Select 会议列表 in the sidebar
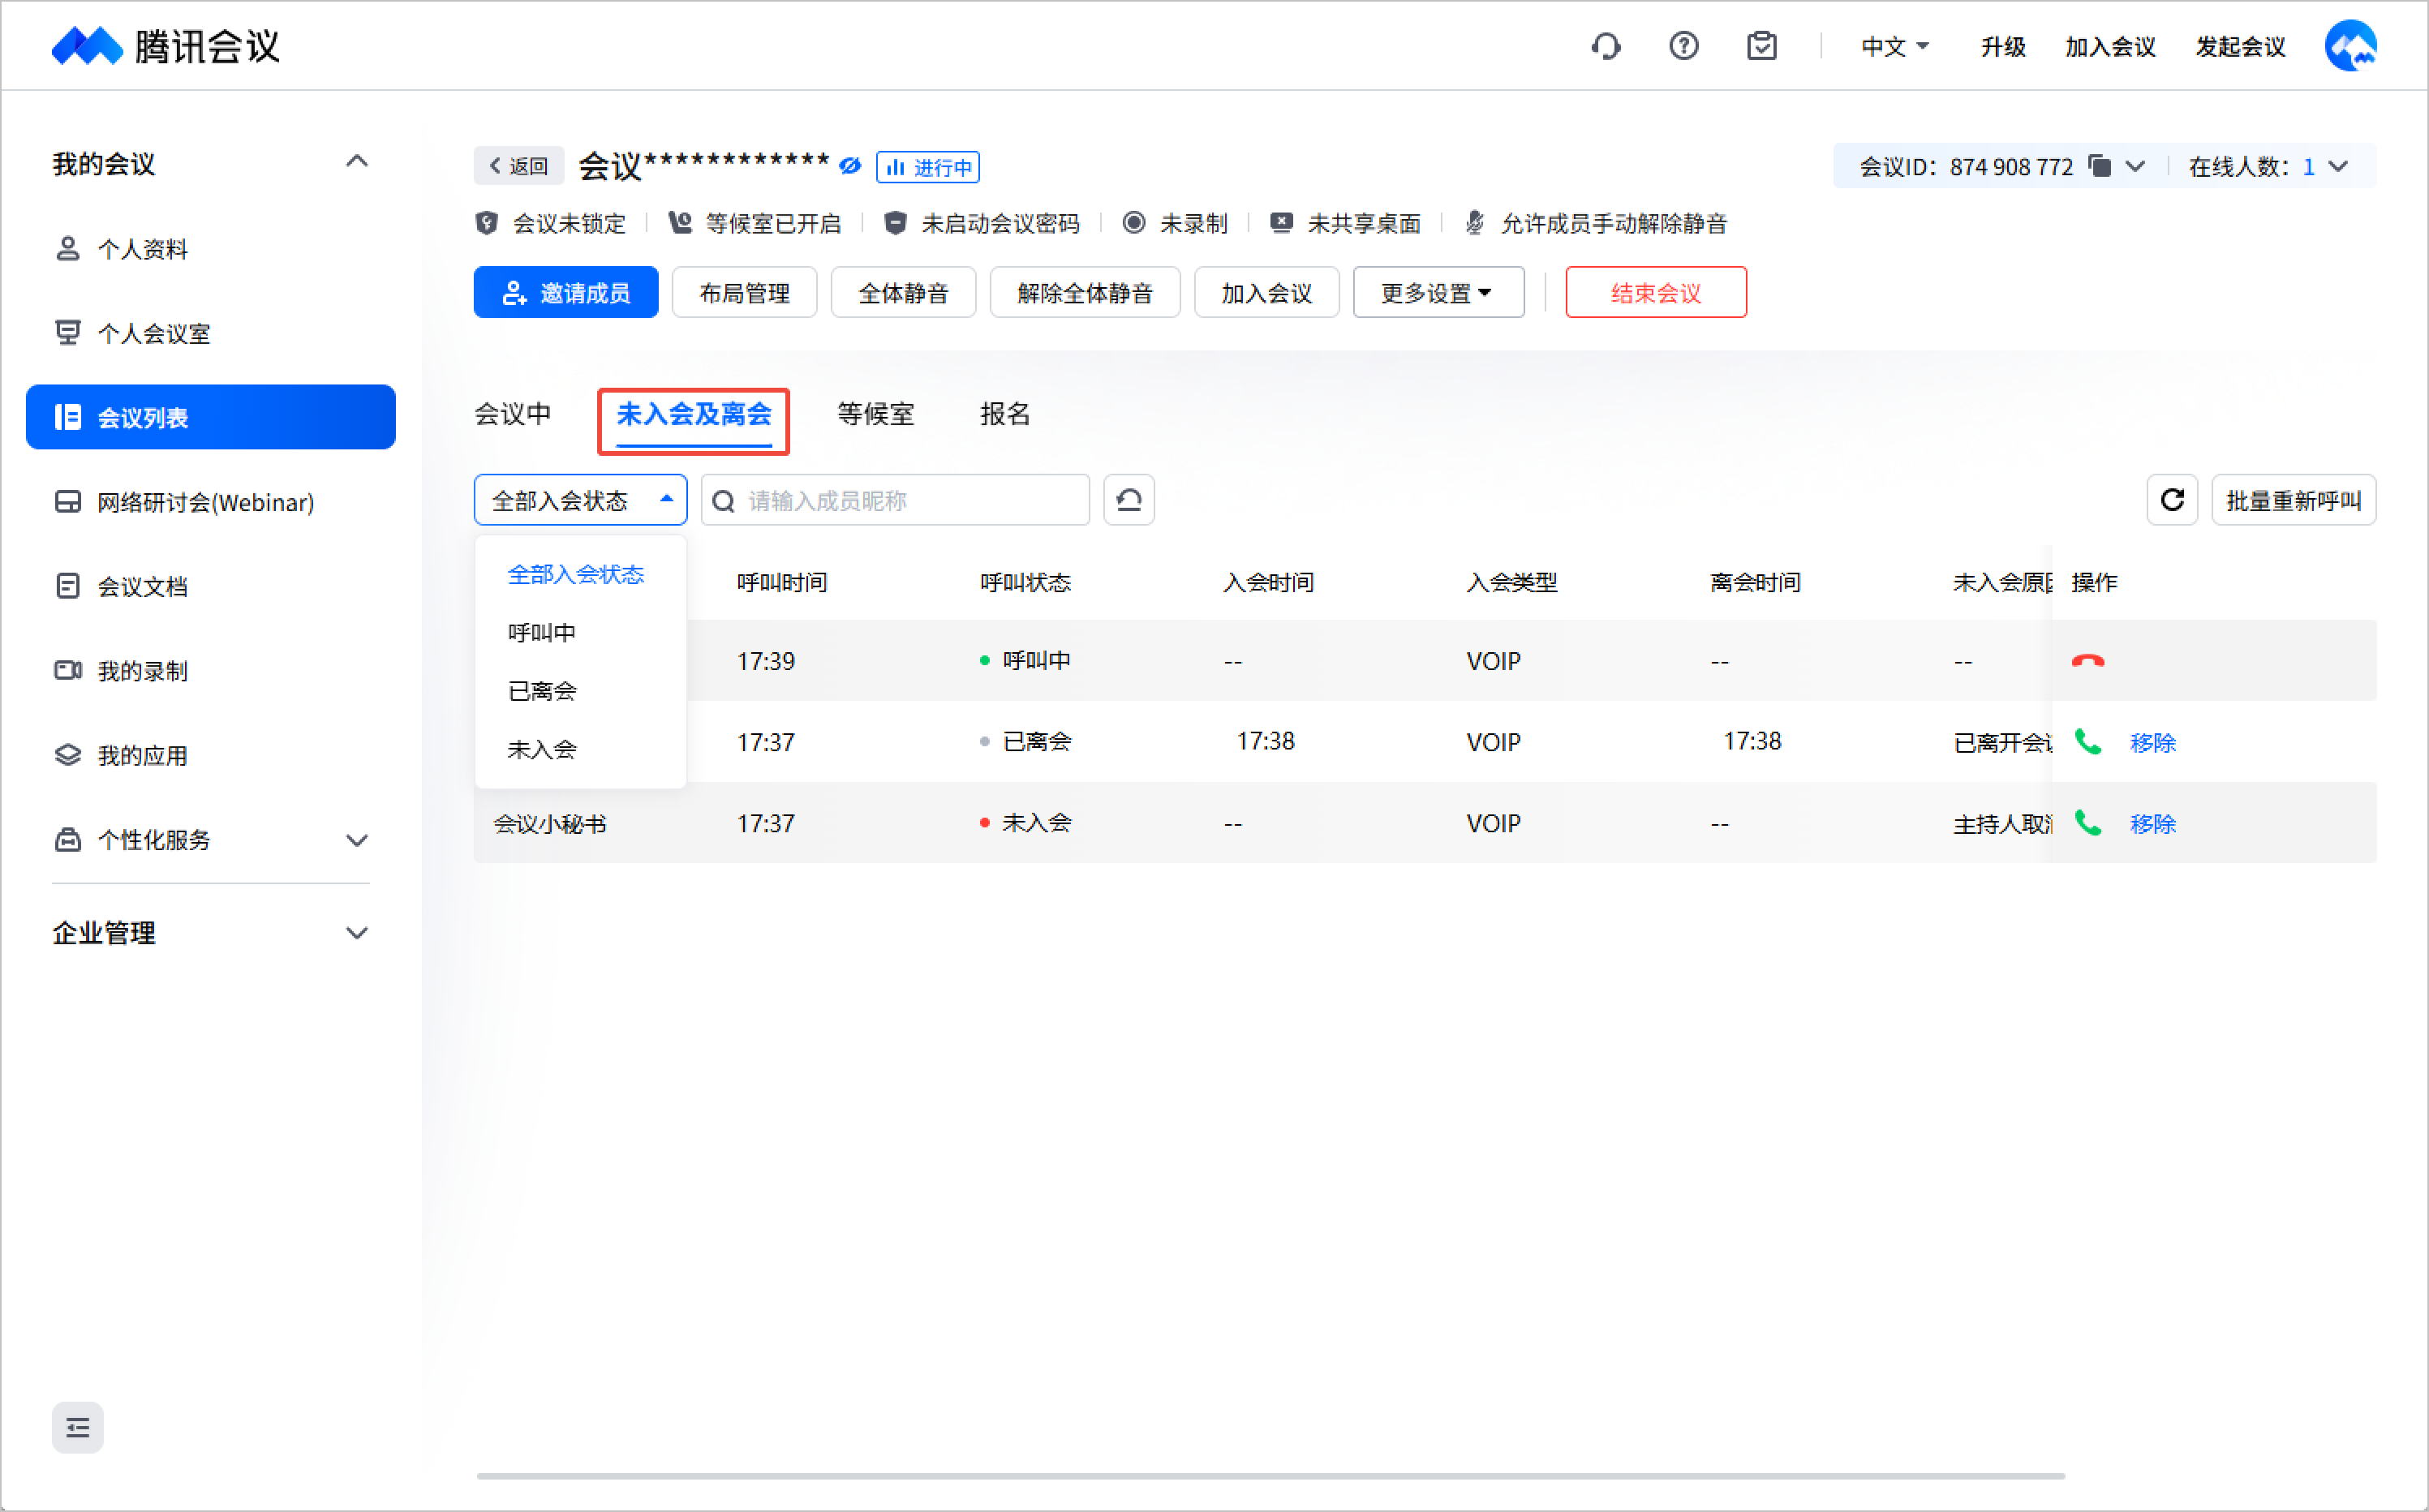 211,417
